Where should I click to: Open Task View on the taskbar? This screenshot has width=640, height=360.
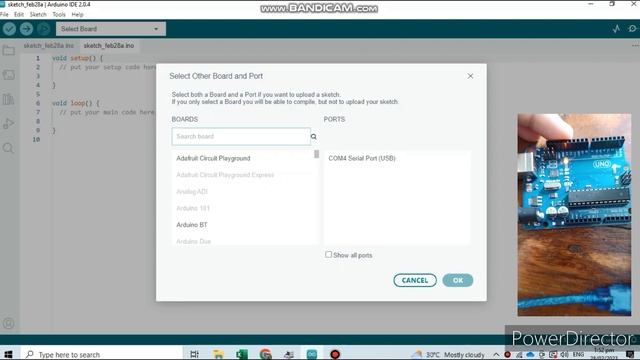pos(195,354)
